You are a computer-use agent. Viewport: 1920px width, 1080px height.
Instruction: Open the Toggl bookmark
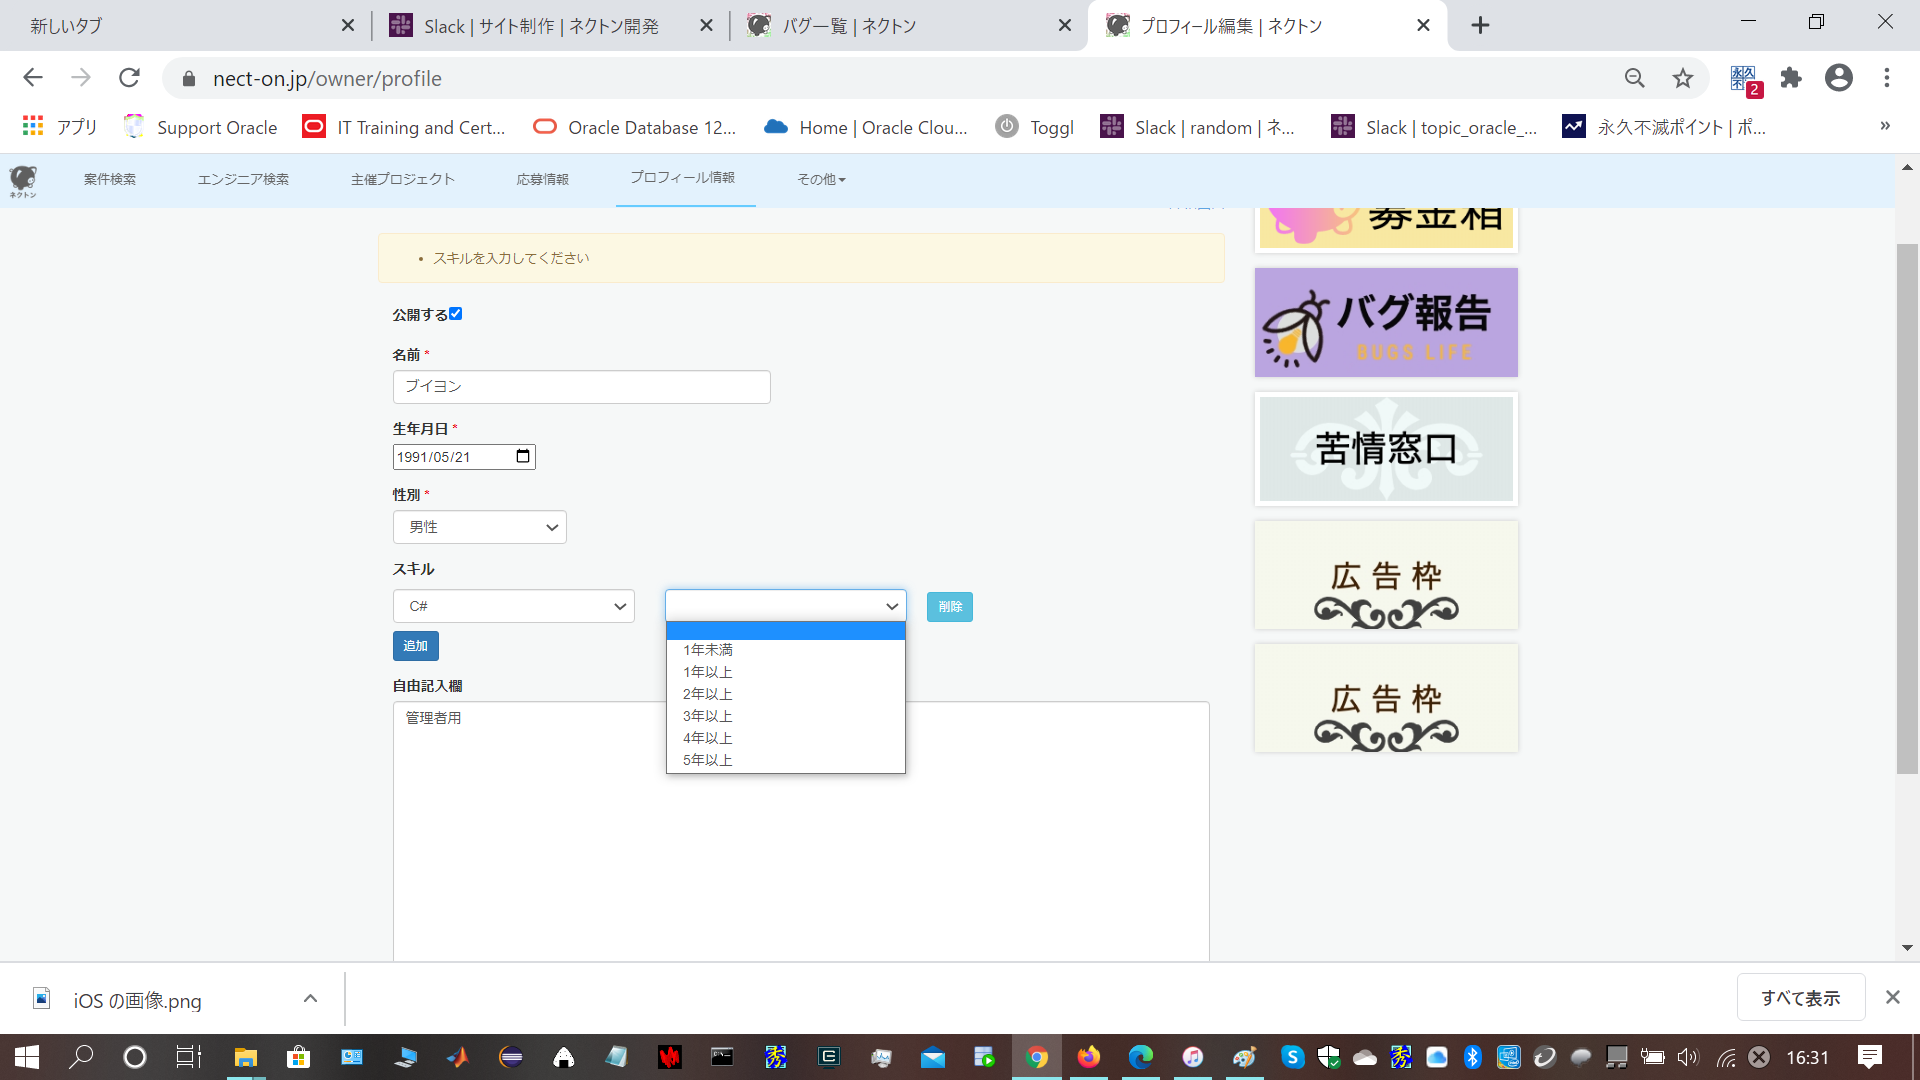[x=1035, y=127]
